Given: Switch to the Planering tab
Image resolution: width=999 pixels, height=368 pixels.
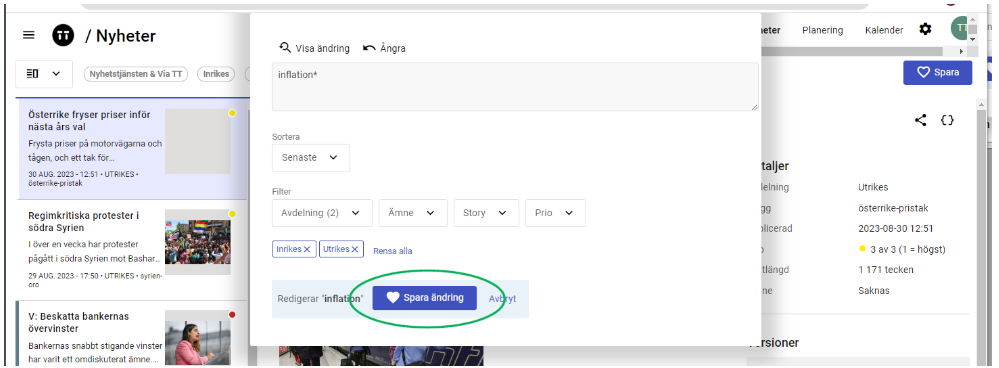Looking at the screenshot, I should (822, 30).
